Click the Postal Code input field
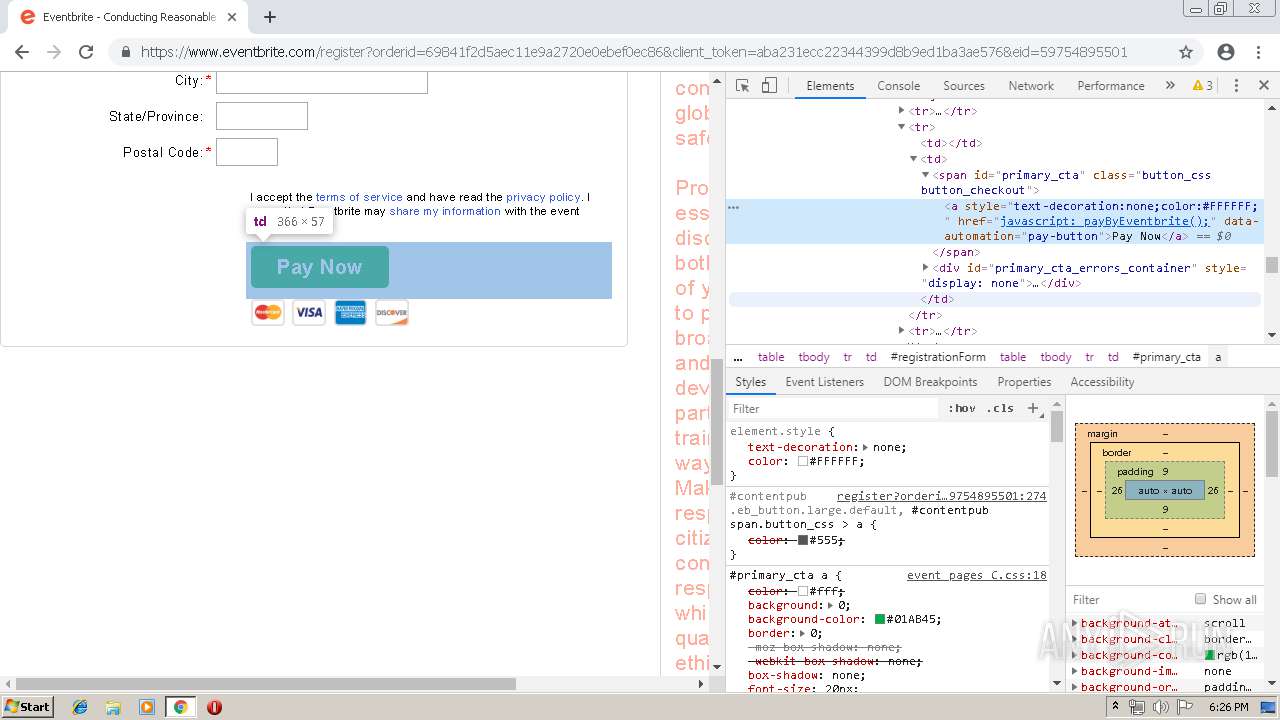This screenshot has width=1280, height=720. pyautogui.click(x=247, y=152)
